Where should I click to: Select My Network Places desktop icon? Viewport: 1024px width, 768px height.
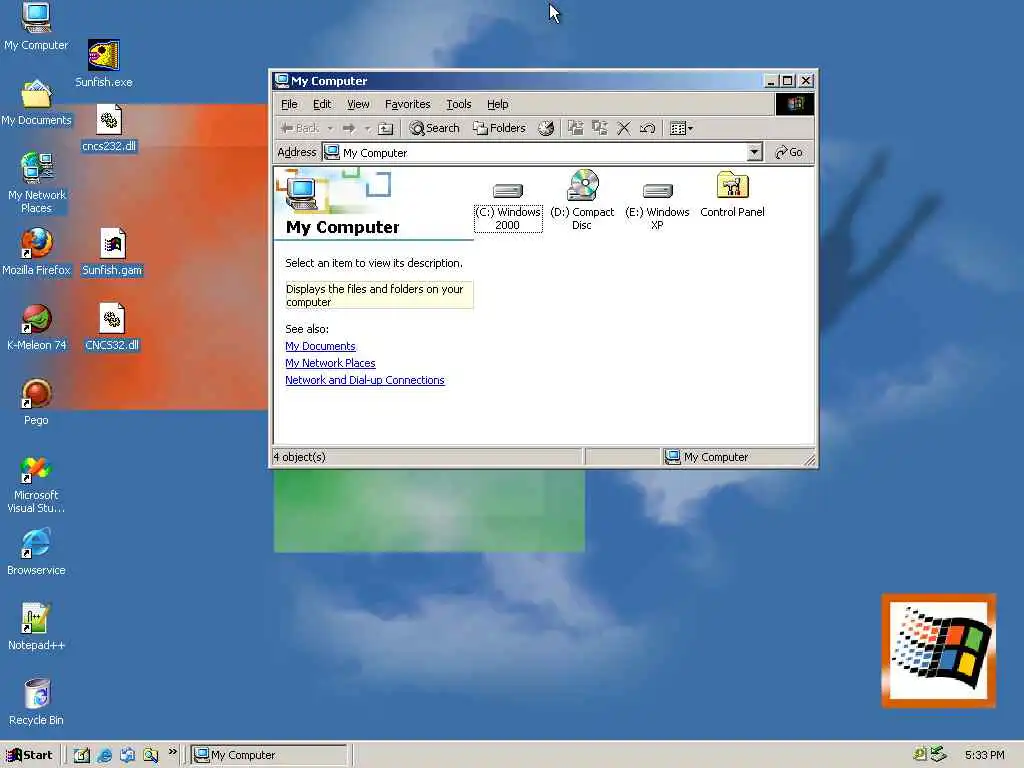[x=36, y=183]
